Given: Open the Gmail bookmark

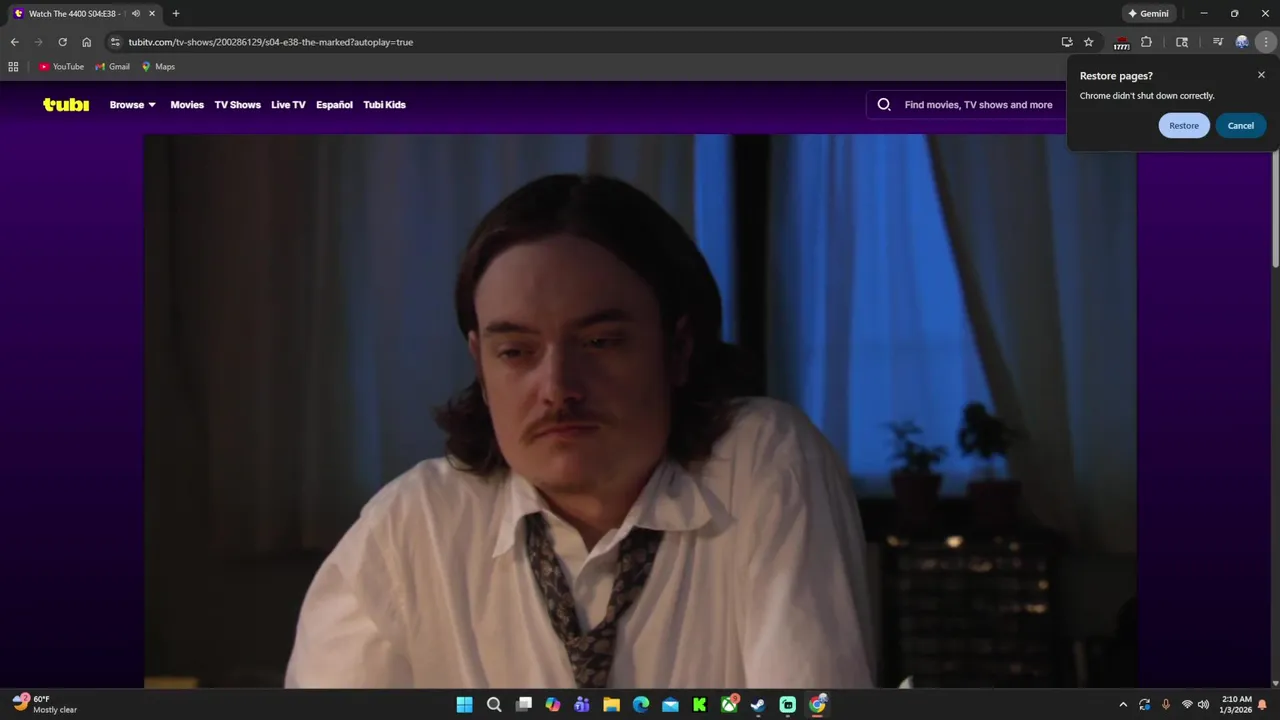Looking at the screenshot, I should click(x=112, y=67).
